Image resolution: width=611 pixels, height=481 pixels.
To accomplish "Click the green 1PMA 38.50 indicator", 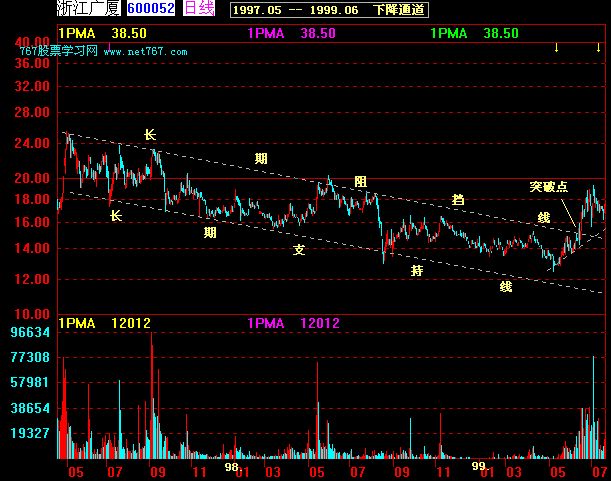I will click(x=474, y=34).
